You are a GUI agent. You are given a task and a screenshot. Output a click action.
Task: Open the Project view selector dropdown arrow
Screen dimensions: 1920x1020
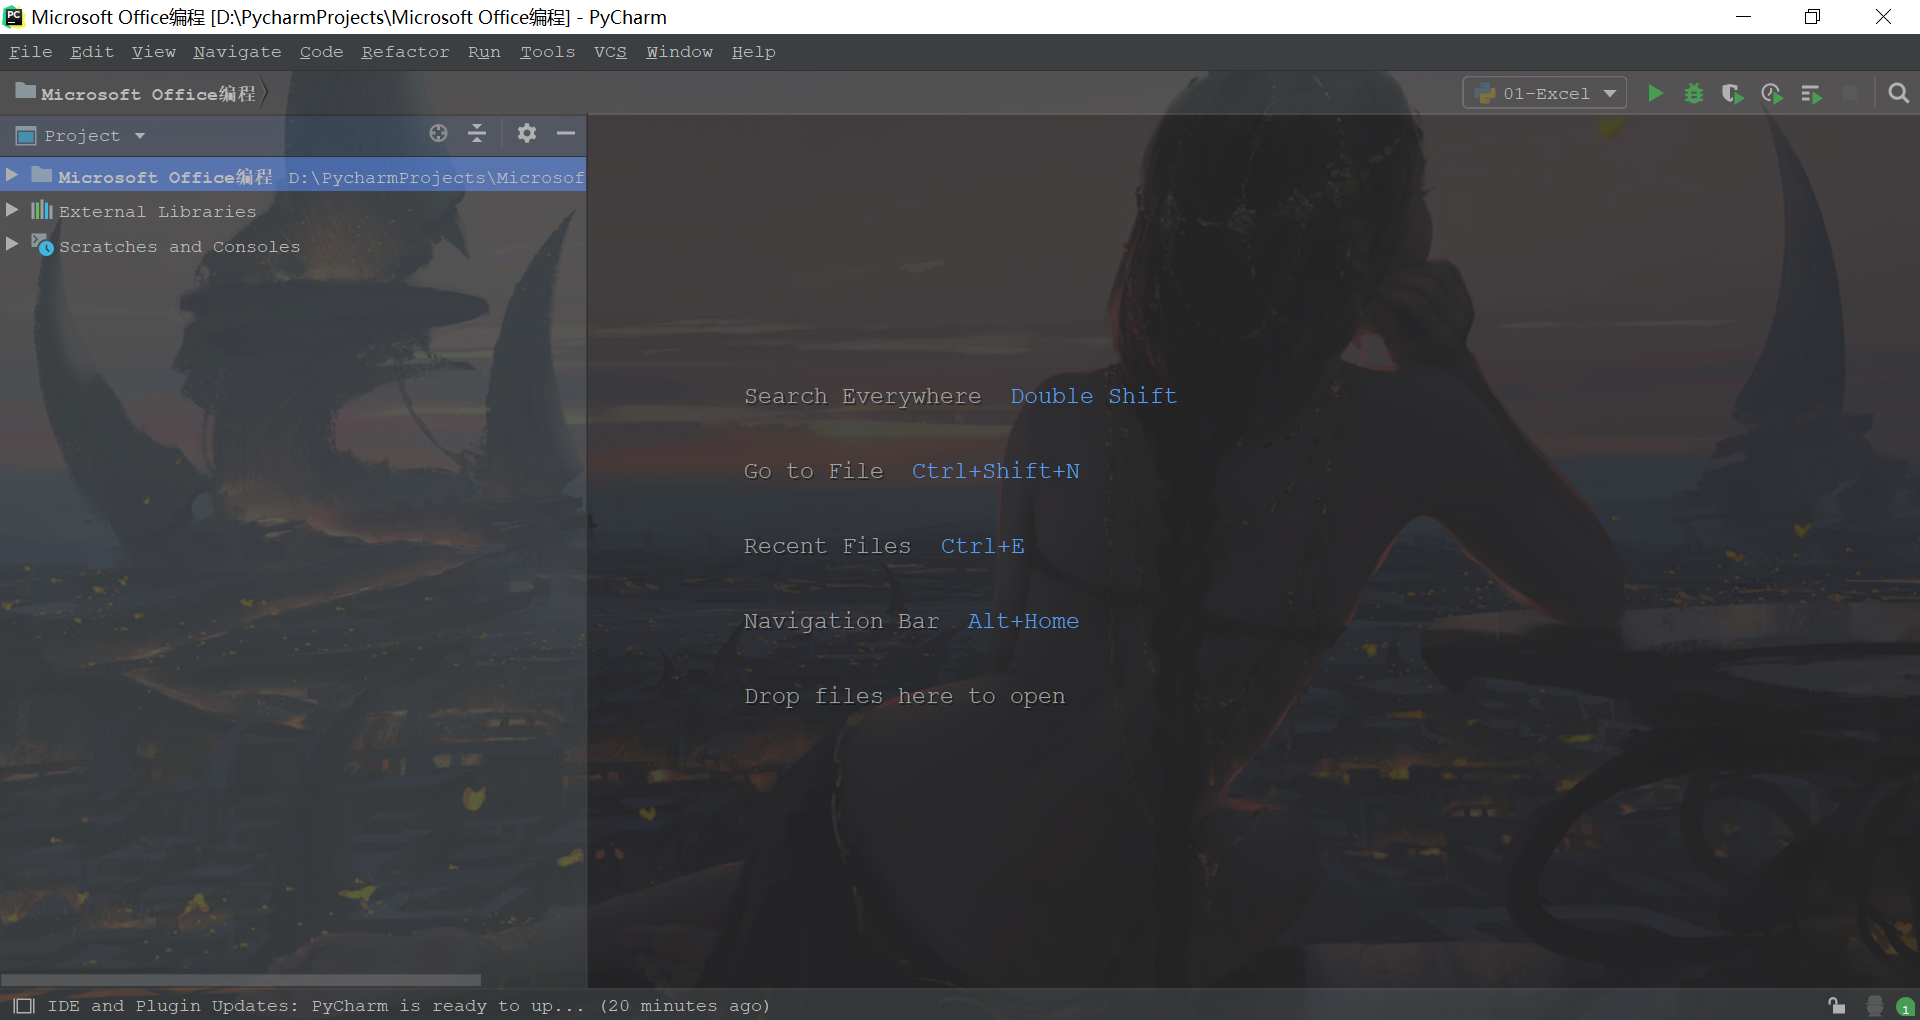coord(140,136)
